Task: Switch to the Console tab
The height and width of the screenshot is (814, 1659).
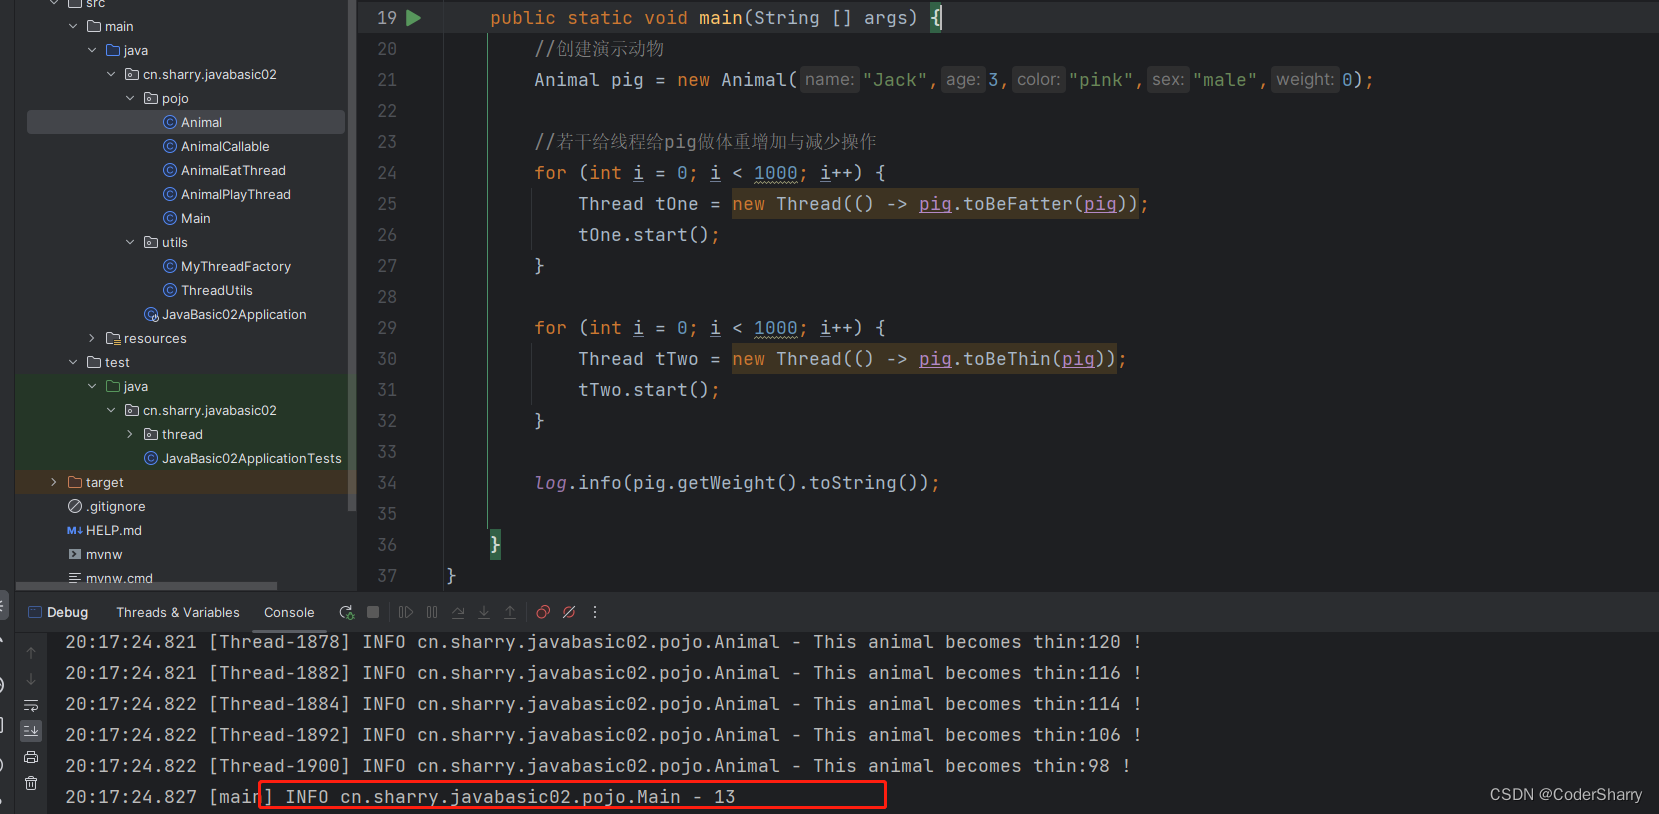Action: (x=289, y=612)
